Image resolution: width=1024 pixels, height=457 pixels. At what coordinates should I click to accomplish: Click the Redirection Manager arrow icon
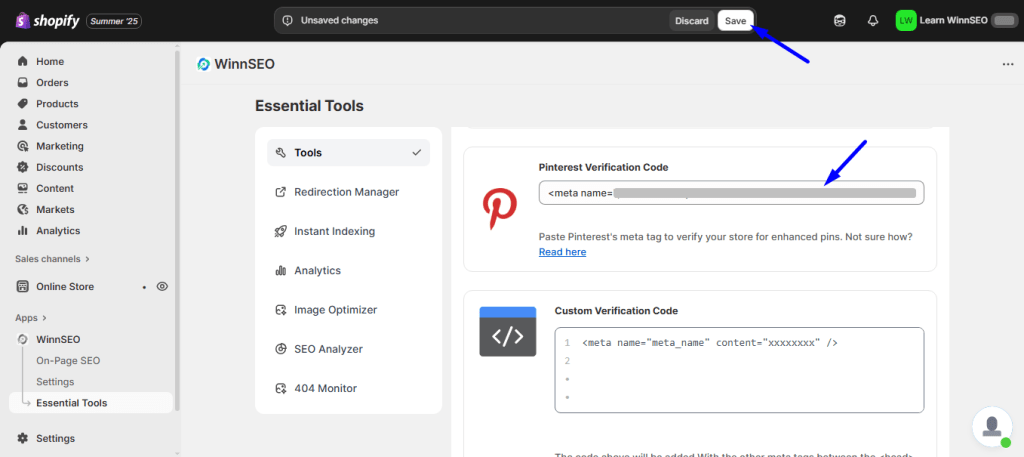tap(281, 192)
